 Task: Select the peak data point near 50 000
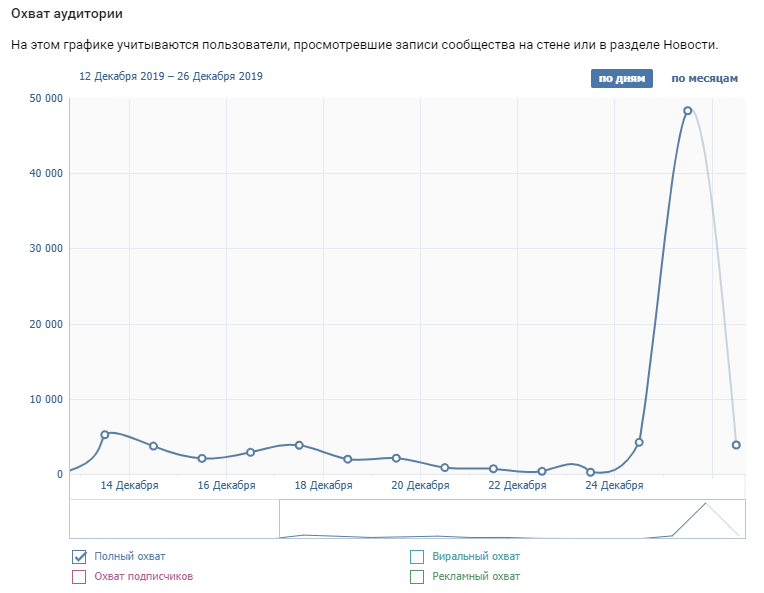[687, 111]
